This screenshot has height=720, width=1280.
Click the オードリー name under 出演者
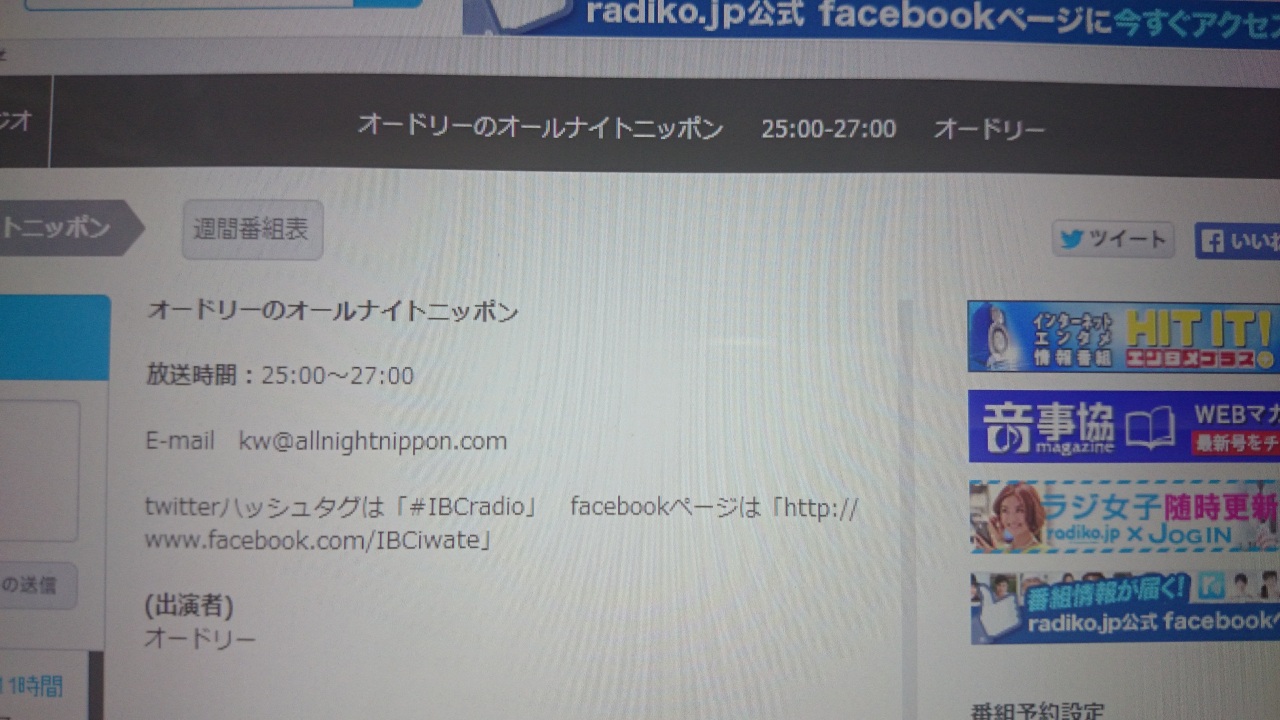coord(200,638)
